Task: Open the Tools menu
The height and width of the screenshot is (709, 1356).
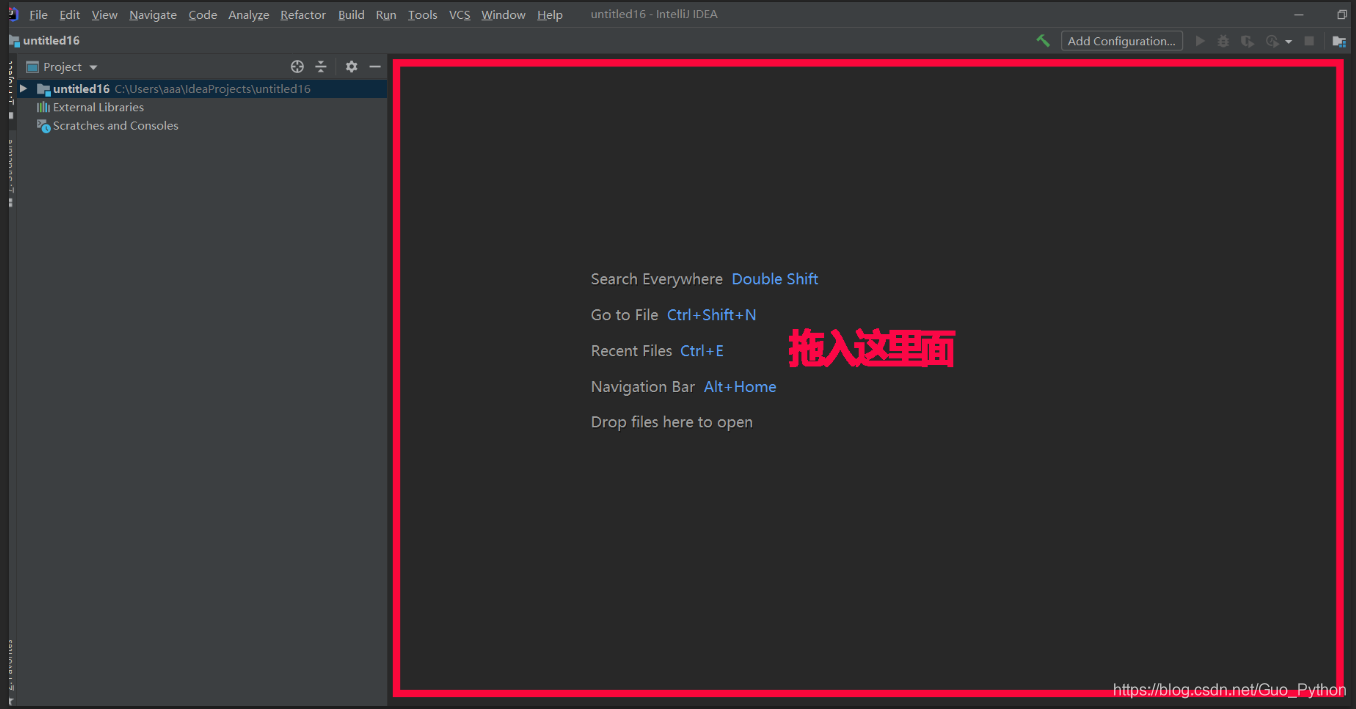Action: point(423,15)
